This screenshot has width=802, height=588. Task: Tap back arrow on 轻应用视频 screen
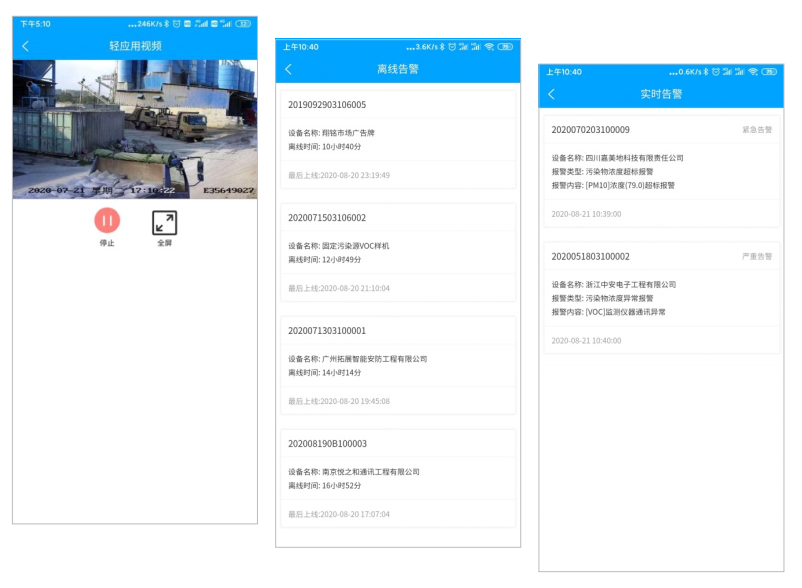coord(25,46)
